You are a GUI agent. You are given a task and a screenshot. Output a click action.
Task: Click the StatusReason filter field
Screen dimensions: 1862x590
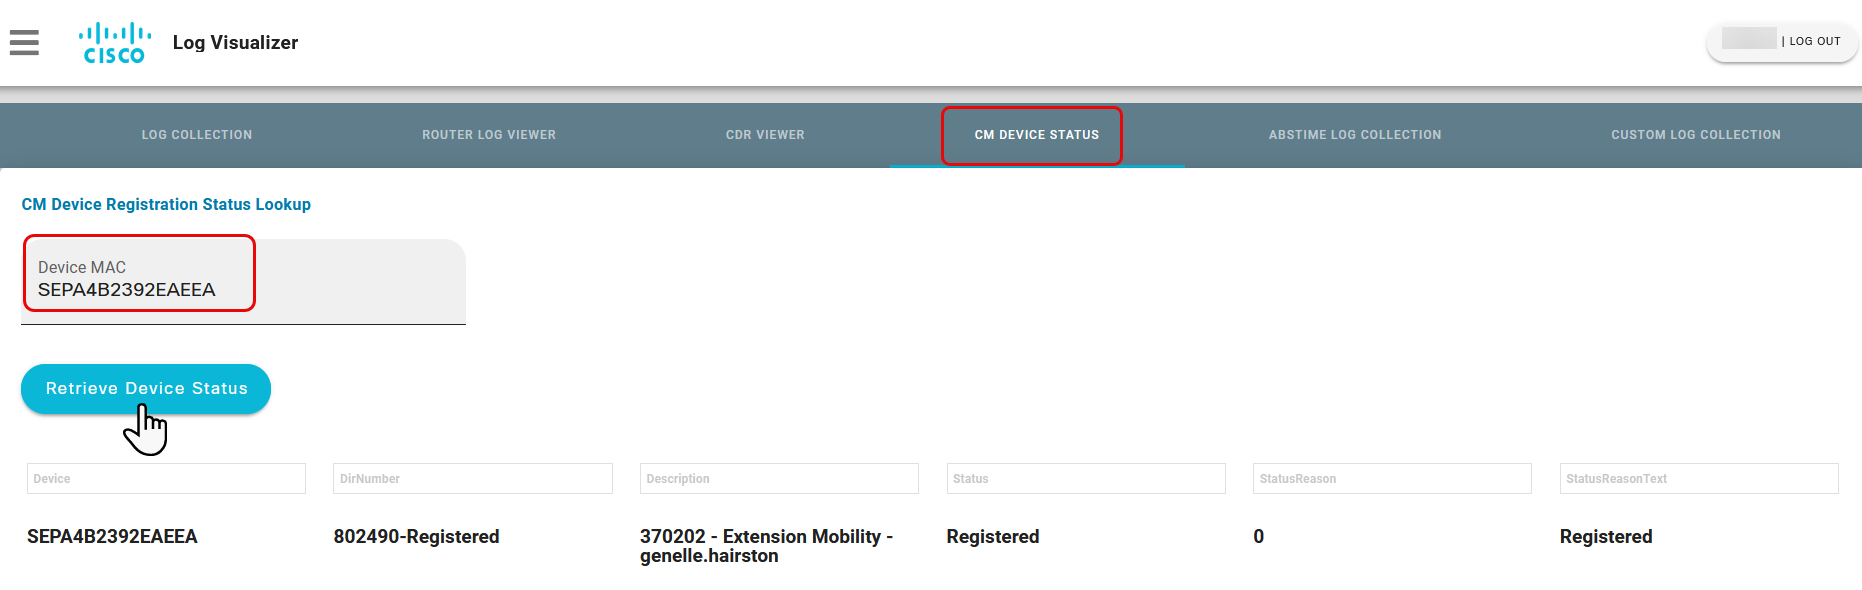1392,478
